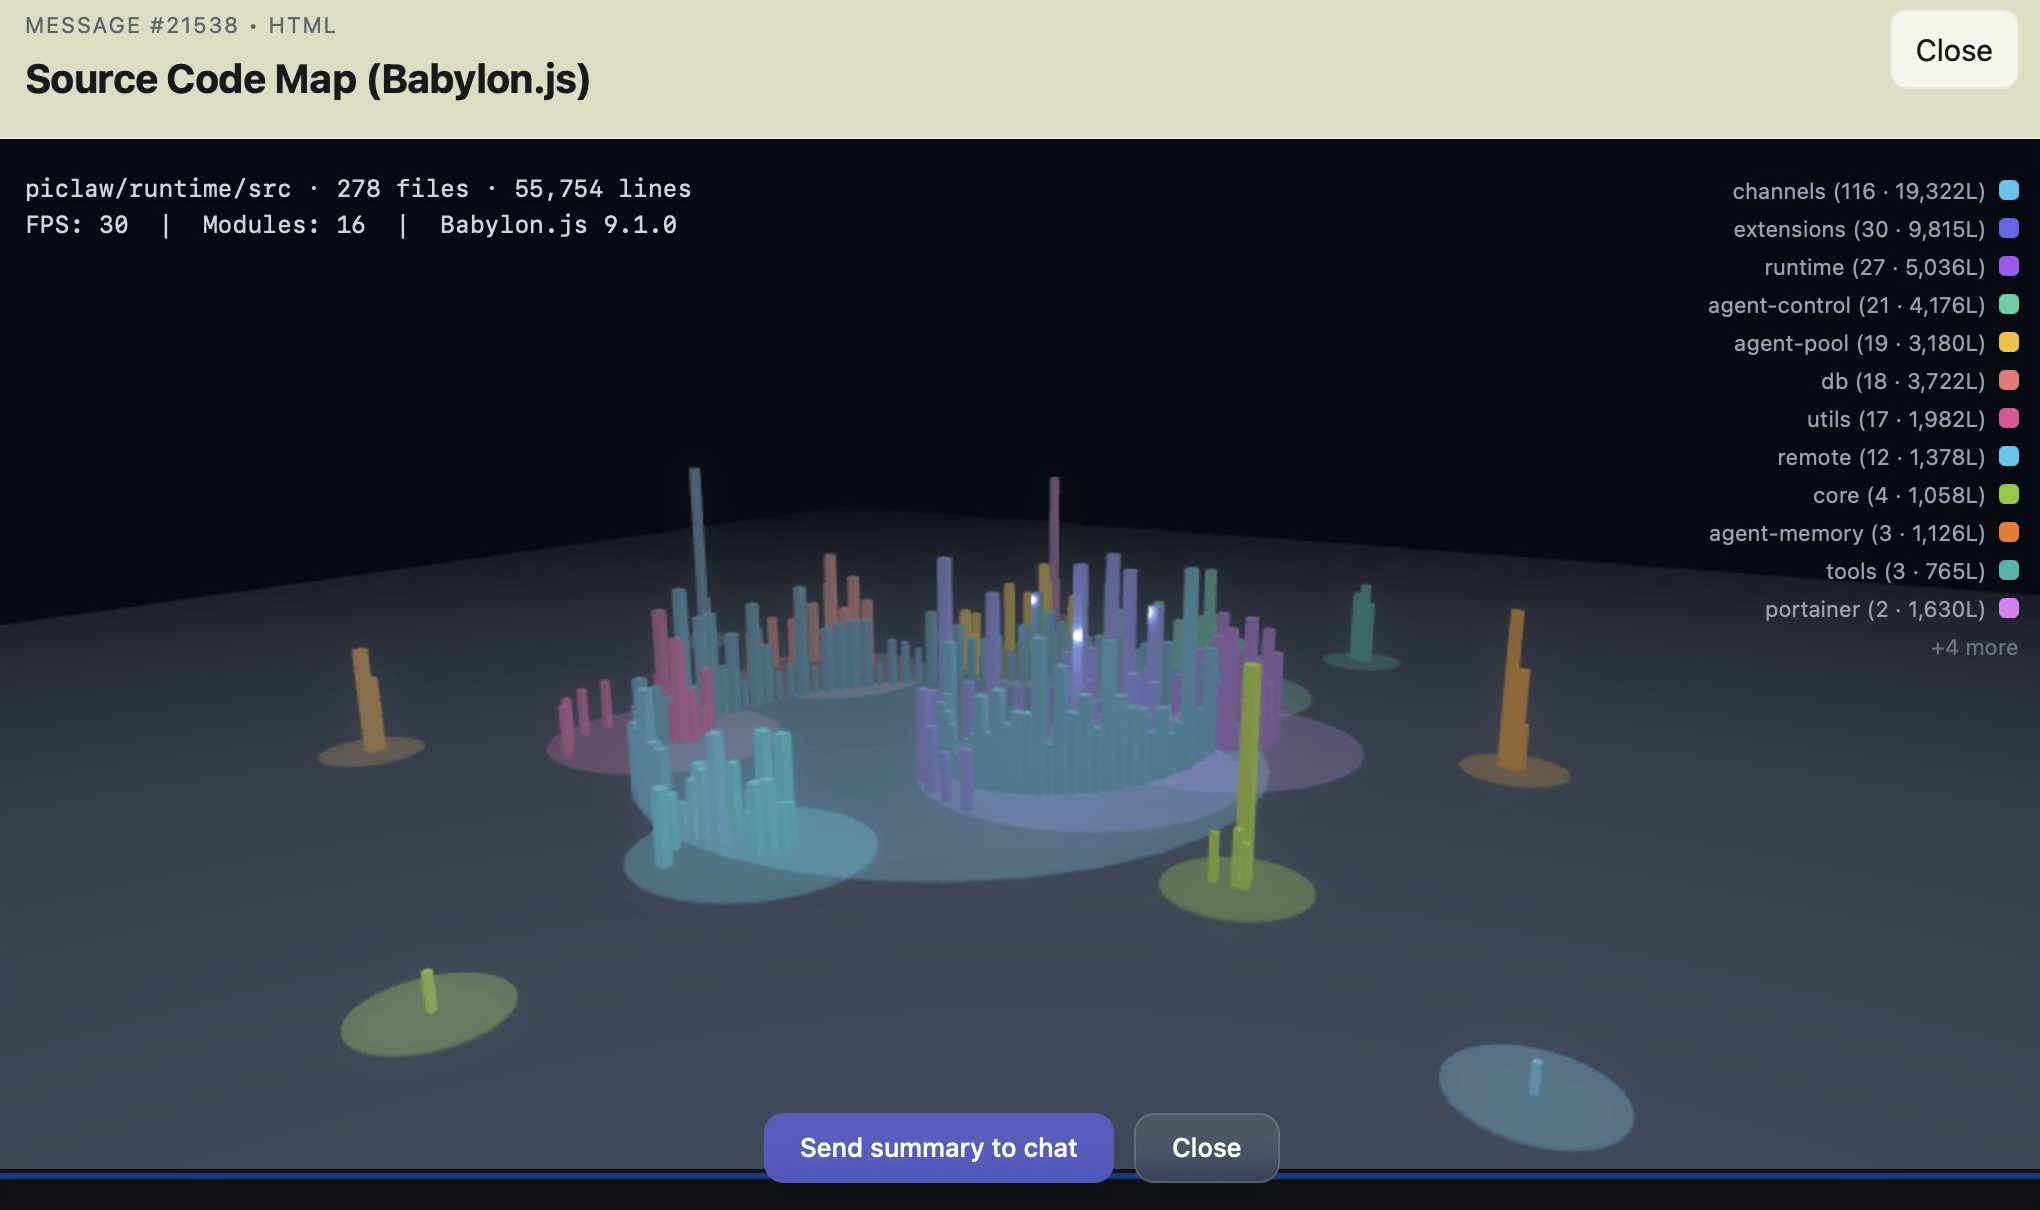Click the channels module legend icon

(2007, 190)
